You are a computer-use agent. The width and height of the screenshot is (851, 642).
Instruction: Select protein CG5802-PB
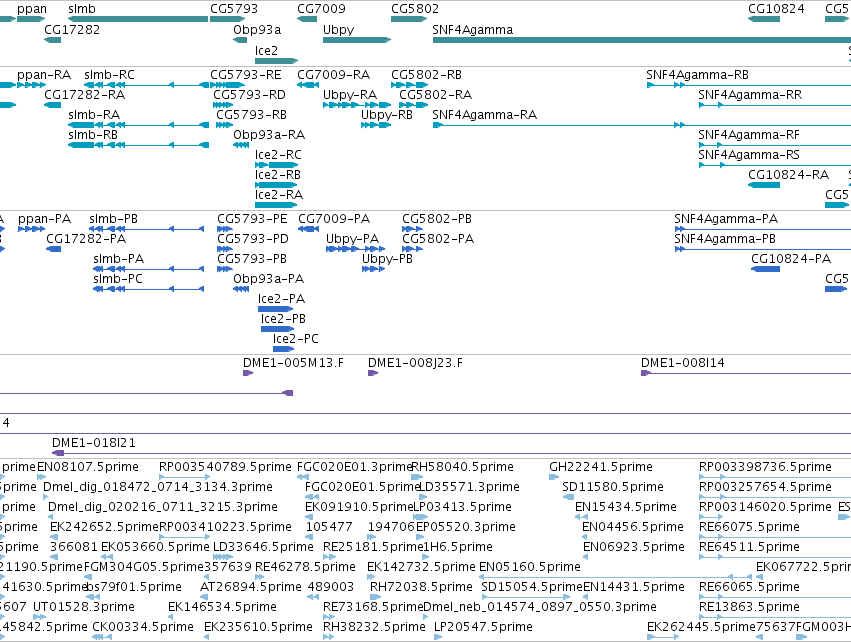pos(437,219)
